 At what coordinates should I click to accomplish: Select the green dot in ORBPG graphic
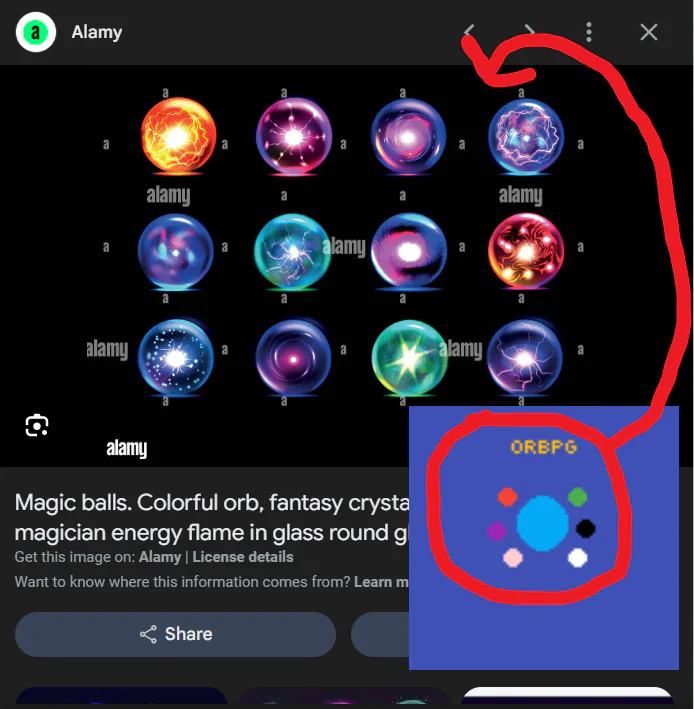point(577,497)
